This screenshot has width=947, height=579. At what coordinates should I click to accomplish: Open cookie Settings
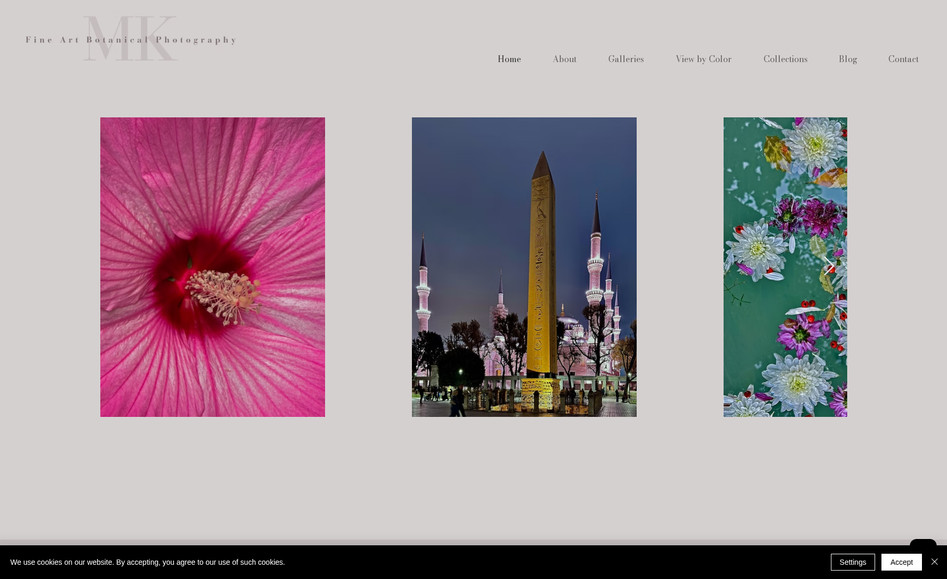[853, 562]
